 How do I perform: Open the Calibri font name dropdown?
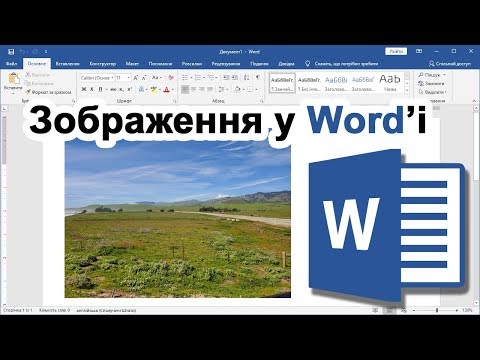click(x=112, y=78)
